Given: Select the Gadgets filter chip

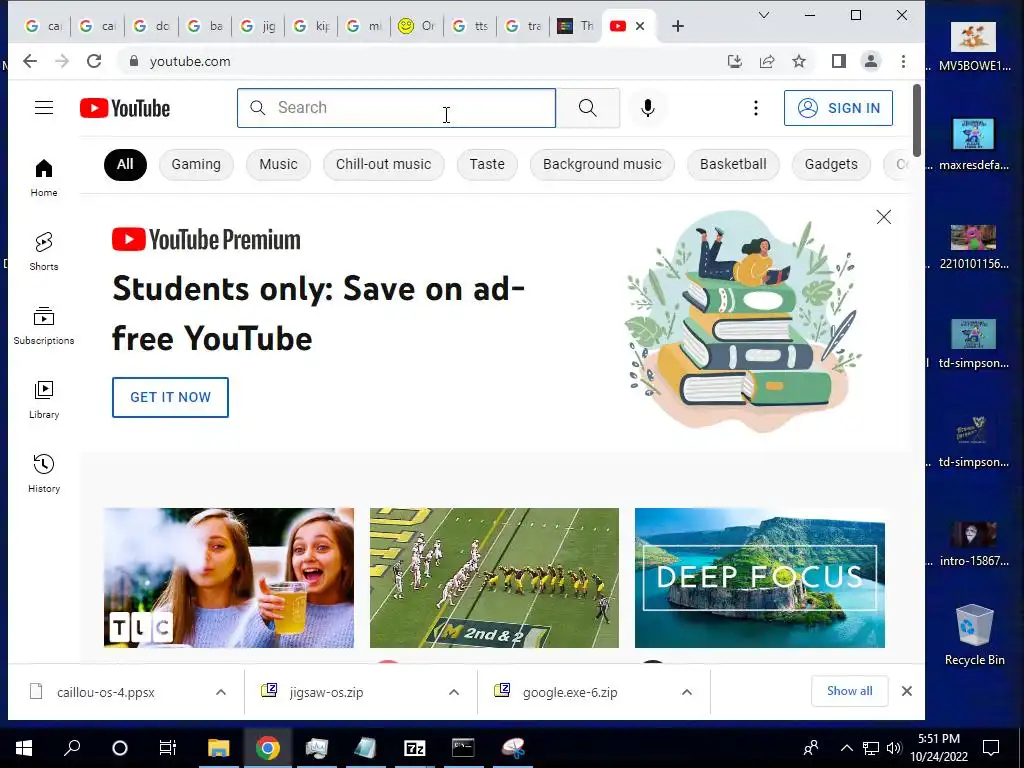Looking at the screenshot, I should click(831, 165).
